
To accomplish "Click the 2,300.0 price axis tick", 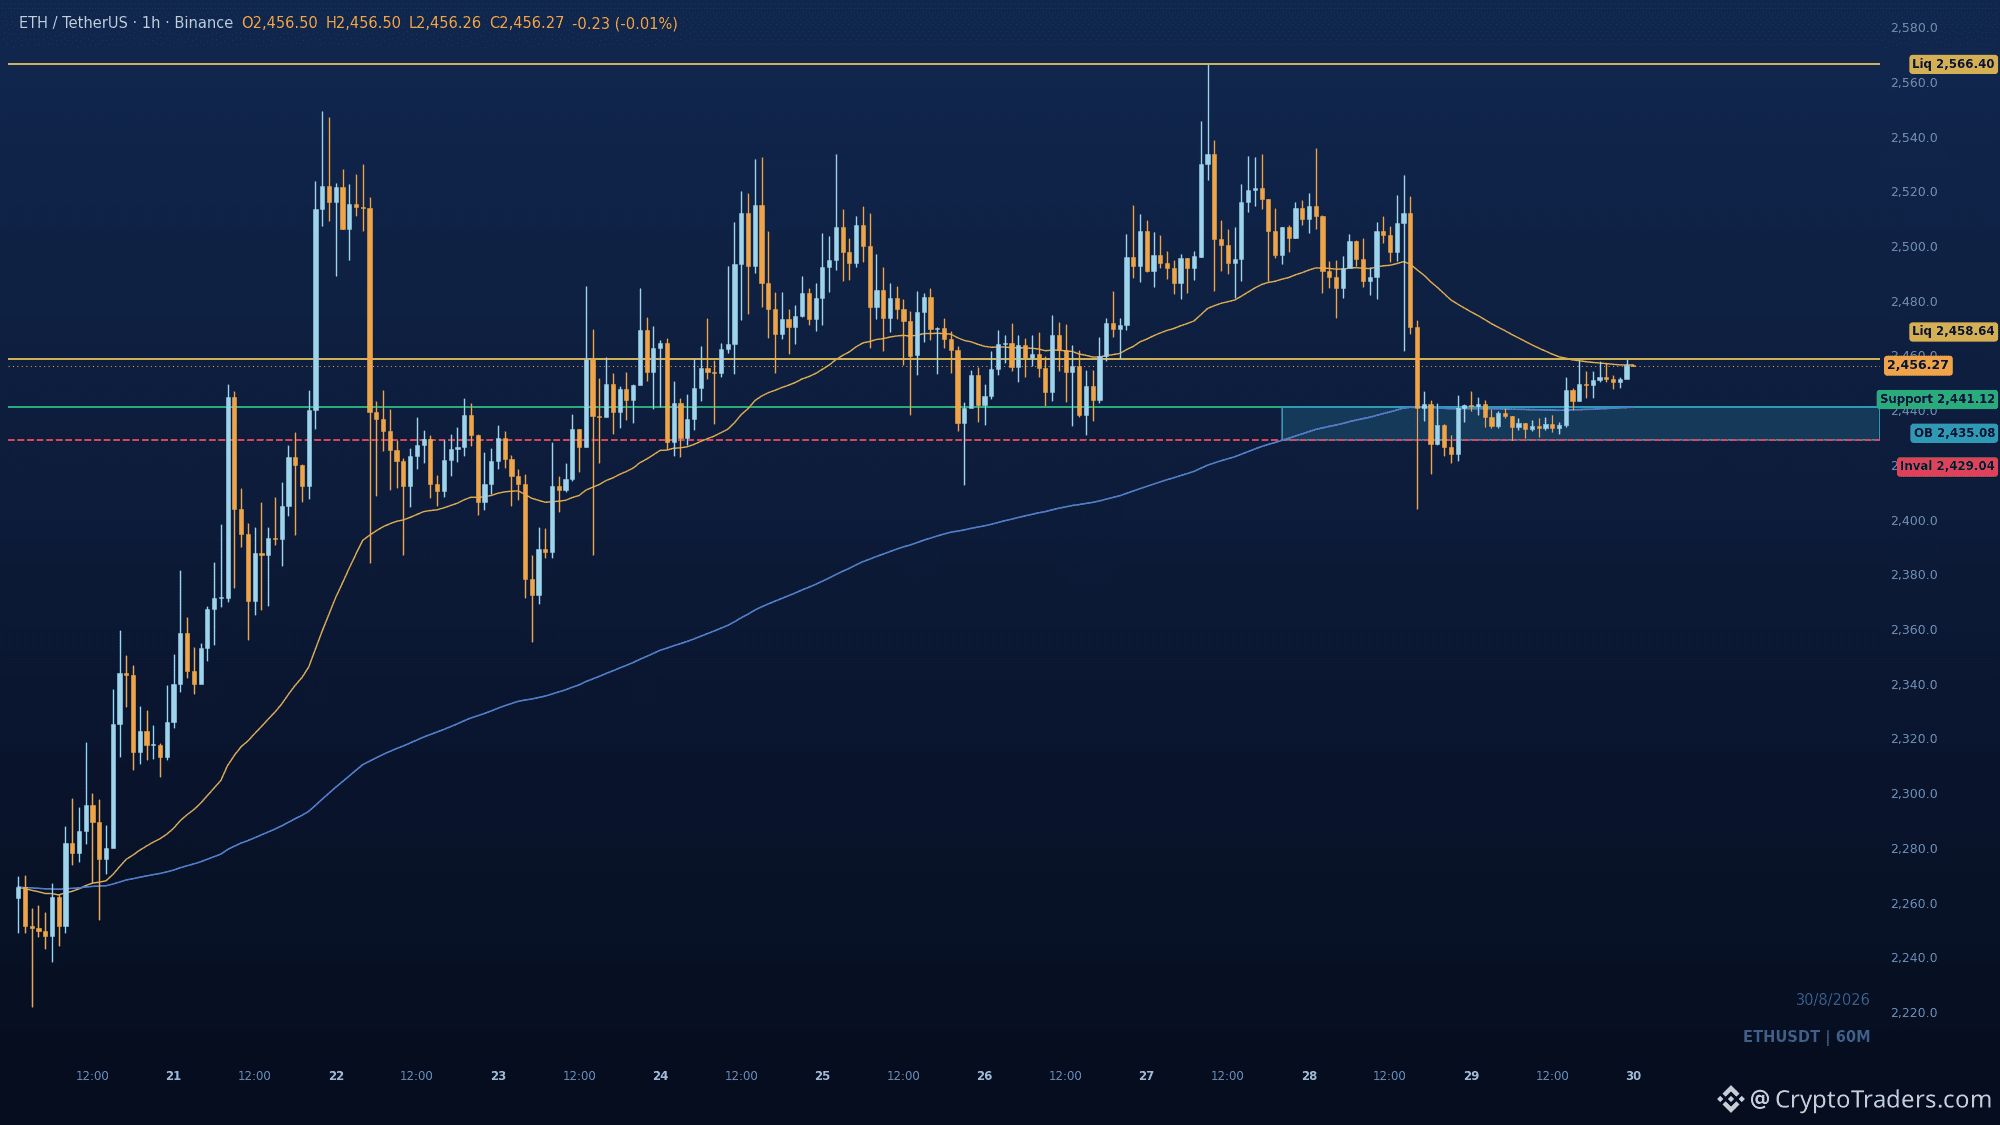I will pos(1914,794).
